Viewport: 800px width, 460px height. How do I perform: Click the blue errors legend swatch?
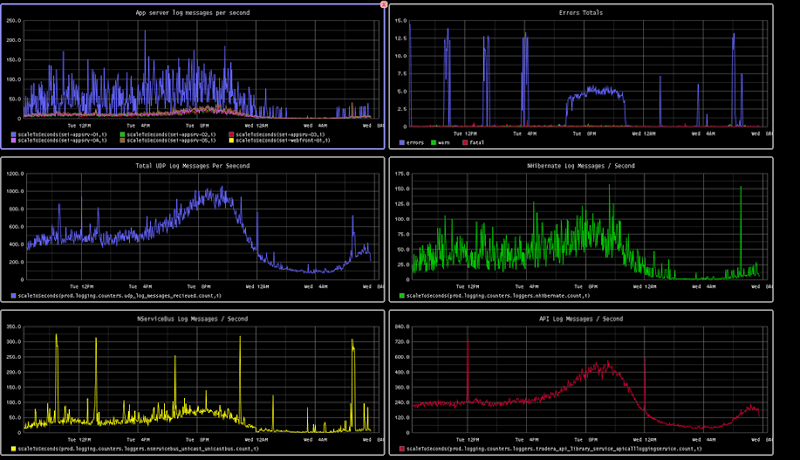[402, 142]
